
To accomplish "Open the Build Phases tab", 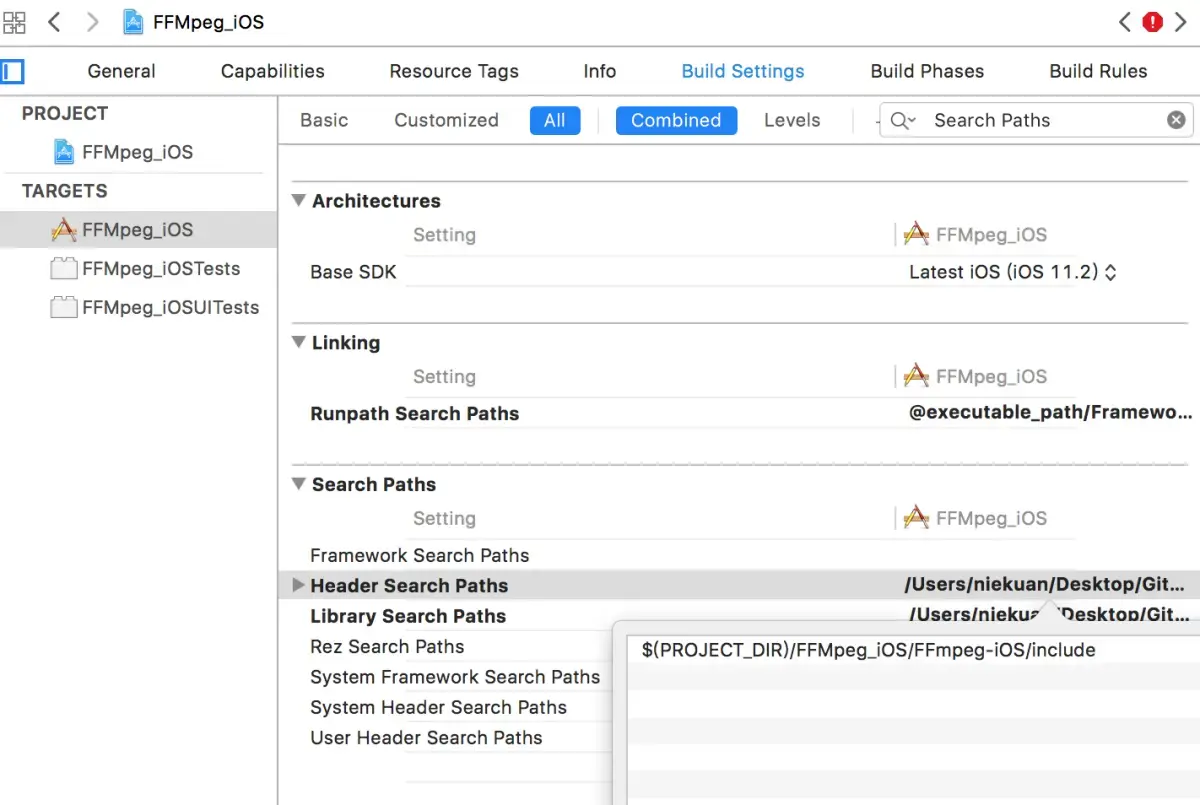I will pyautogui.click(x=927, y=71).
